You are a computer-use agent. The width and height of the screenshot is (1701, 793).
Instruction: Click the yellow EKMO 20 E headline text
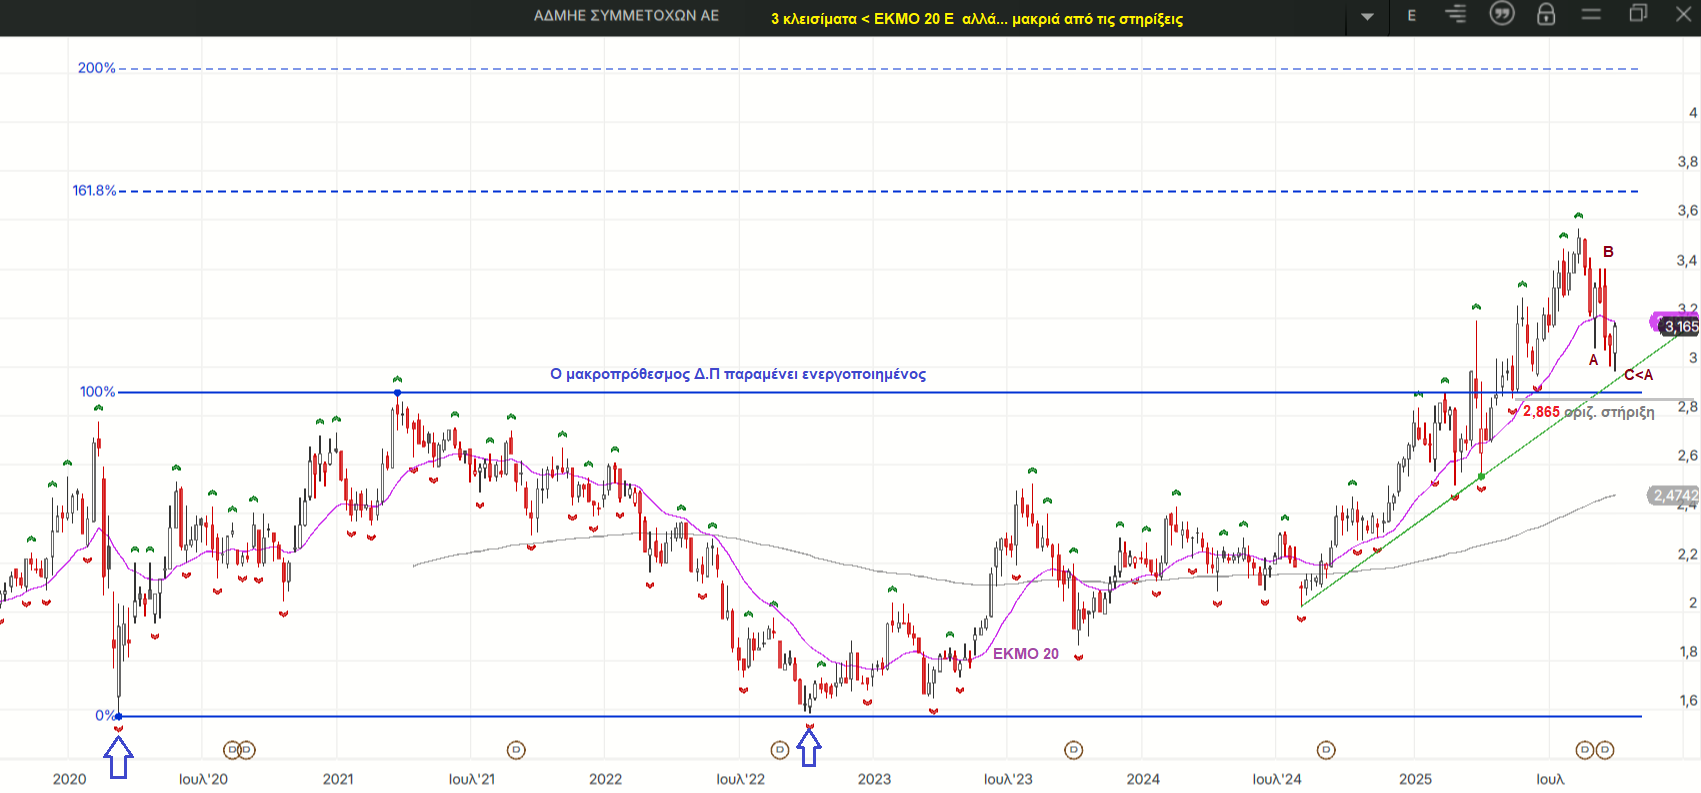click(976, 19)
